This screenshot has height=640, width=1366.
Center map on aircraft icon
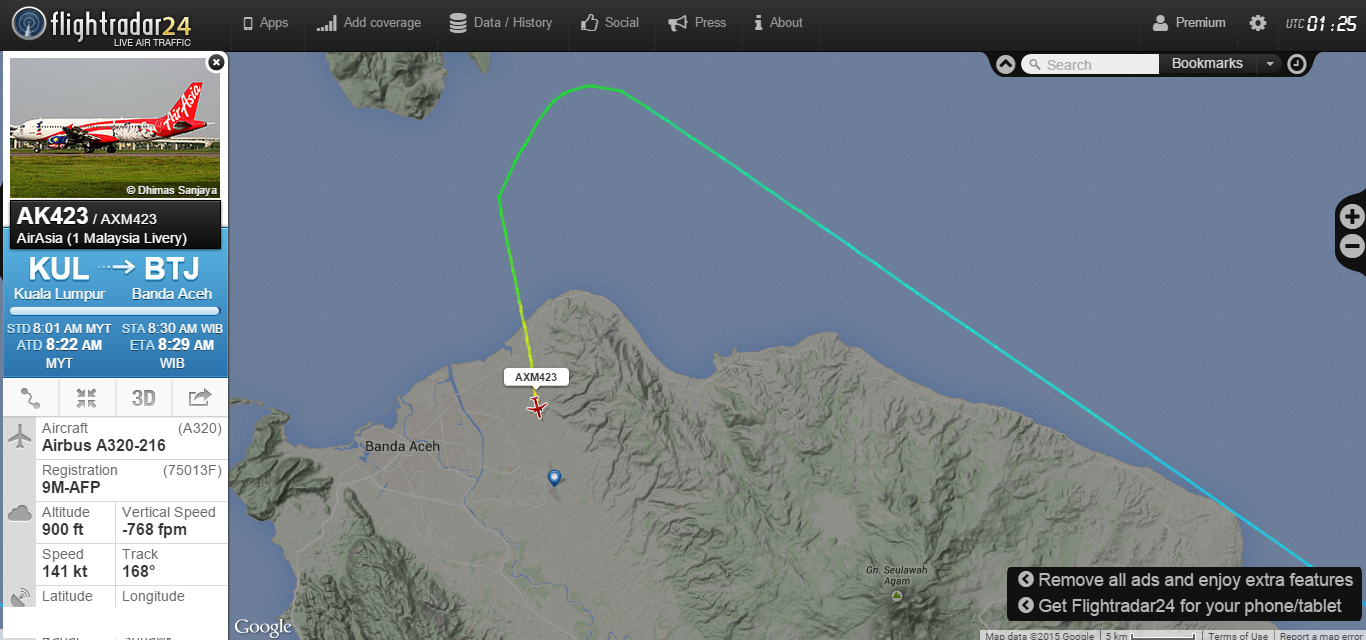click(87, 398)
